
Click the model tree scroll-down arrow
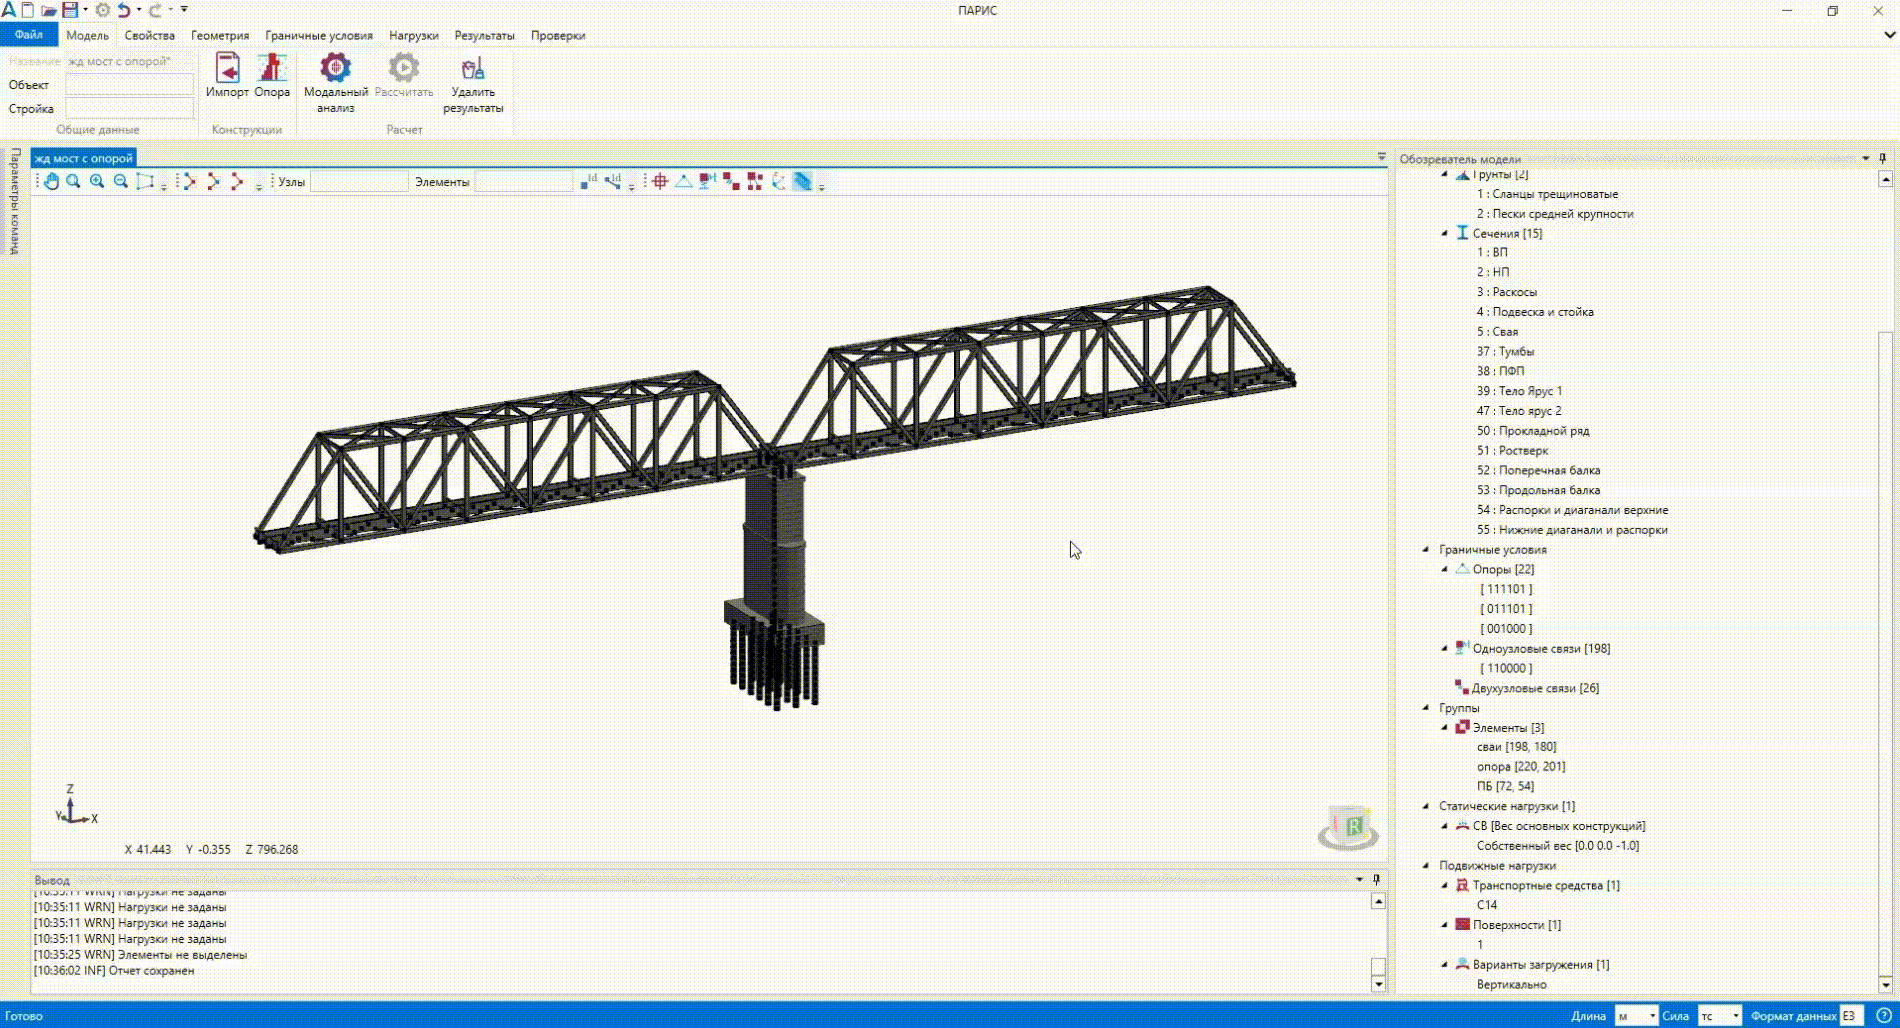tap(1885, 984)
